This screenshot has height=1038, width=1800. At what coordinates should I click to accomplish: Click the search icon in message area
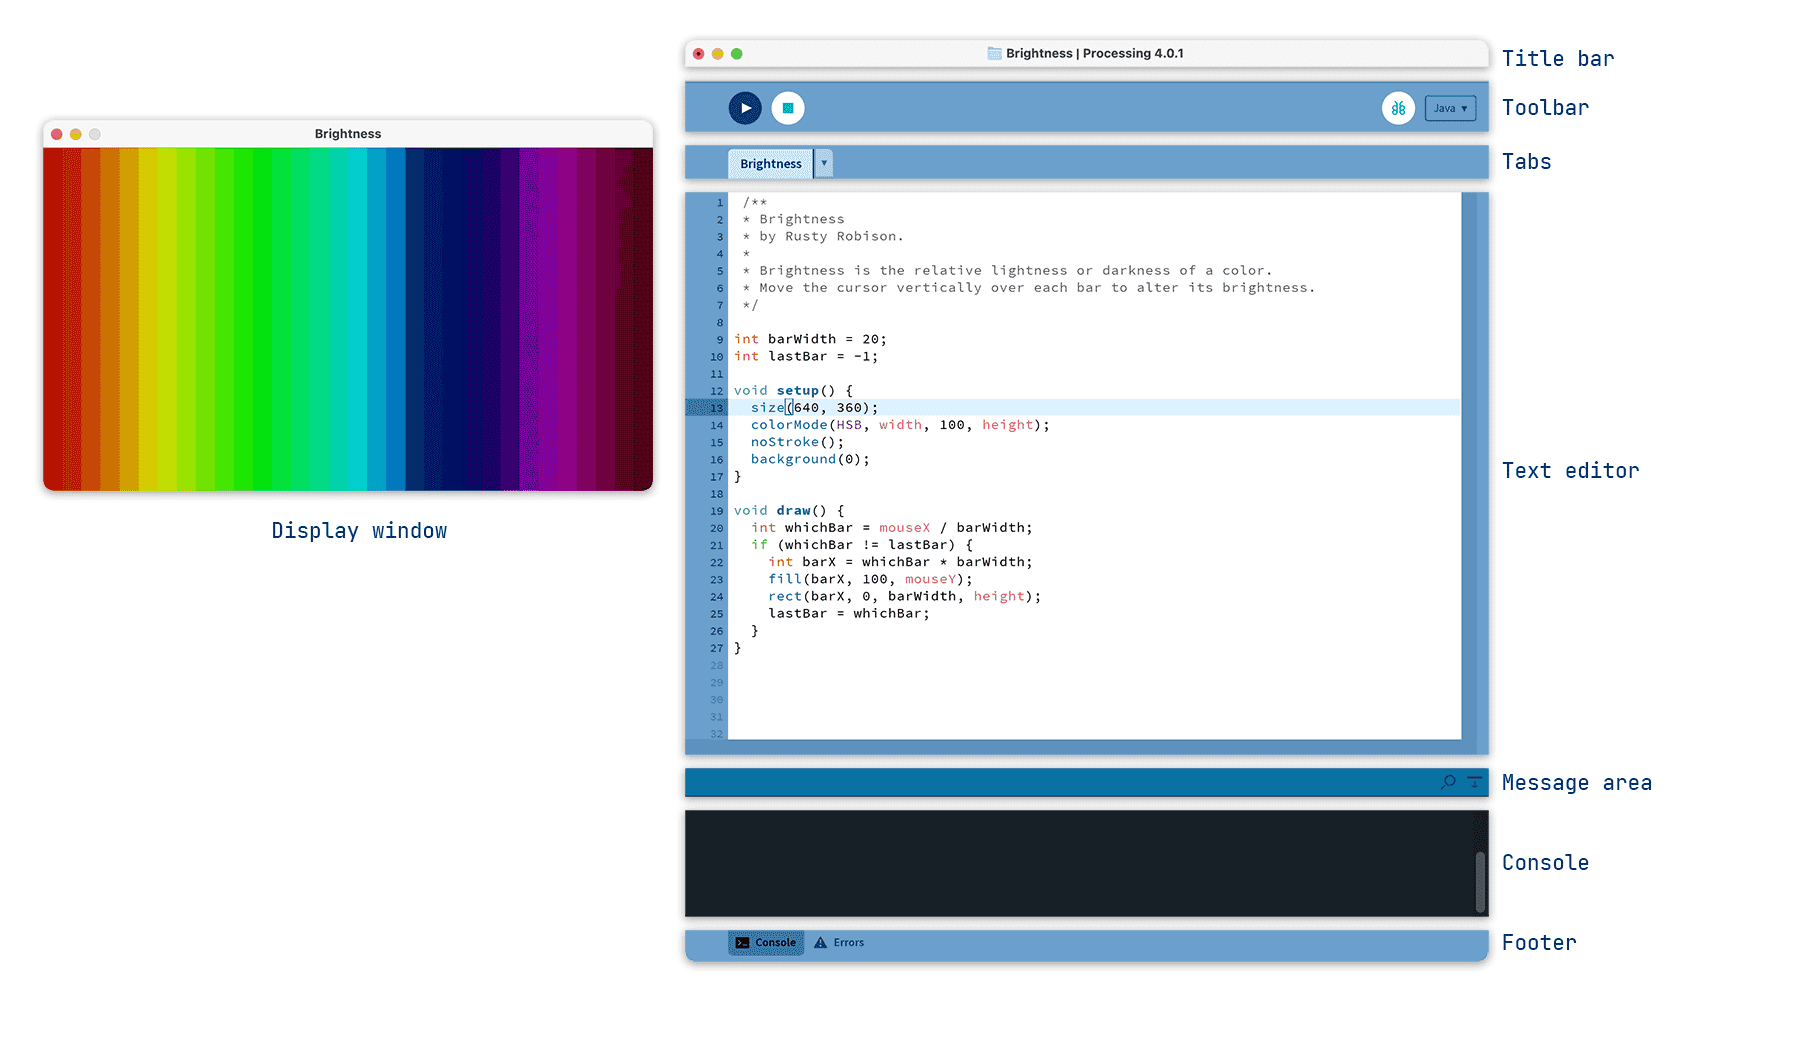pyautogui.click(x=1448, y=782)
